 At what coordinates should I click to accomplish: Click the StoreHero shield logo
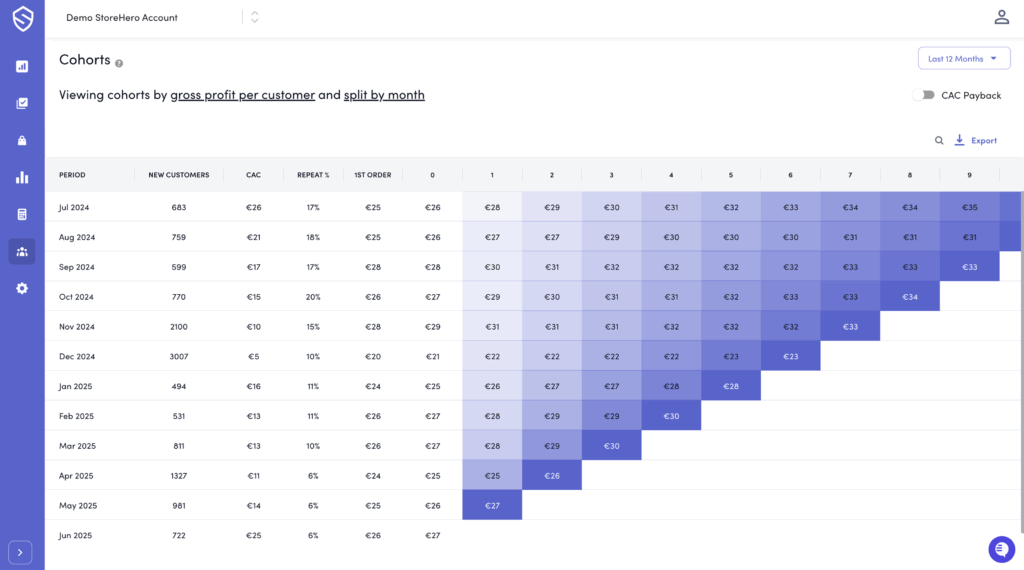click(22, 19)
